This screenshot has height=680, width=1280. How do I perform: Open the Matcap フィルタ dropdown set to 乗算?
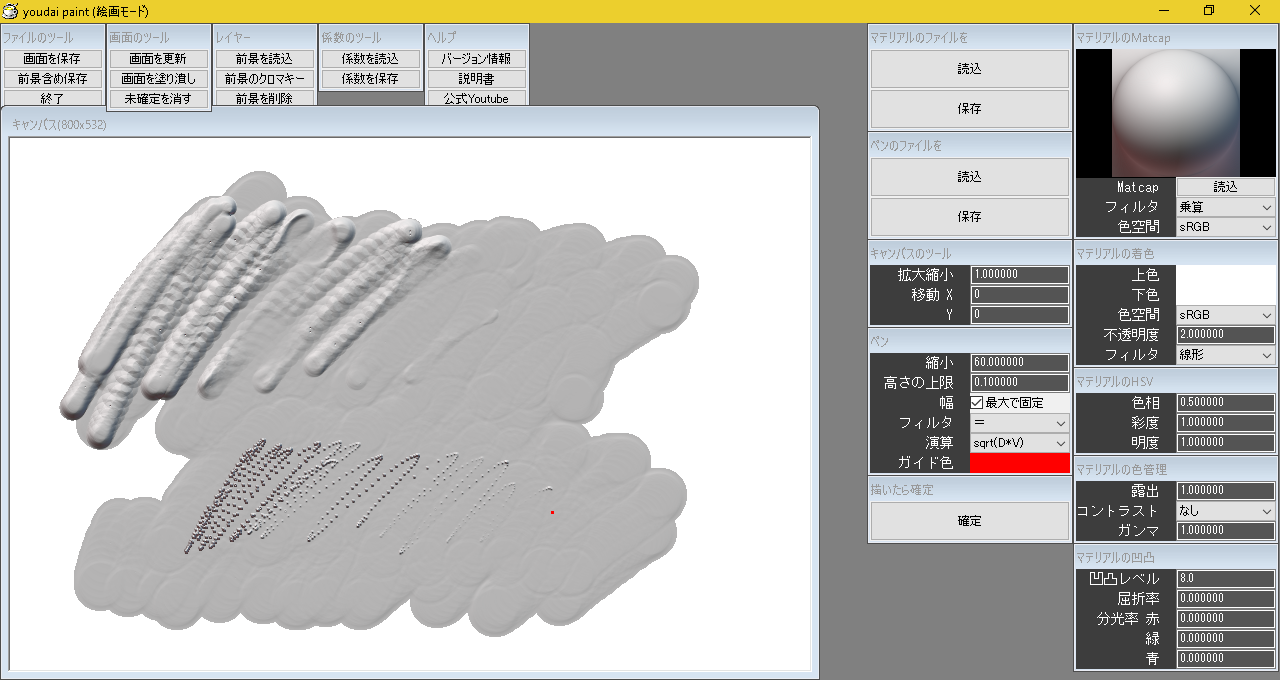coord(1225,207)
